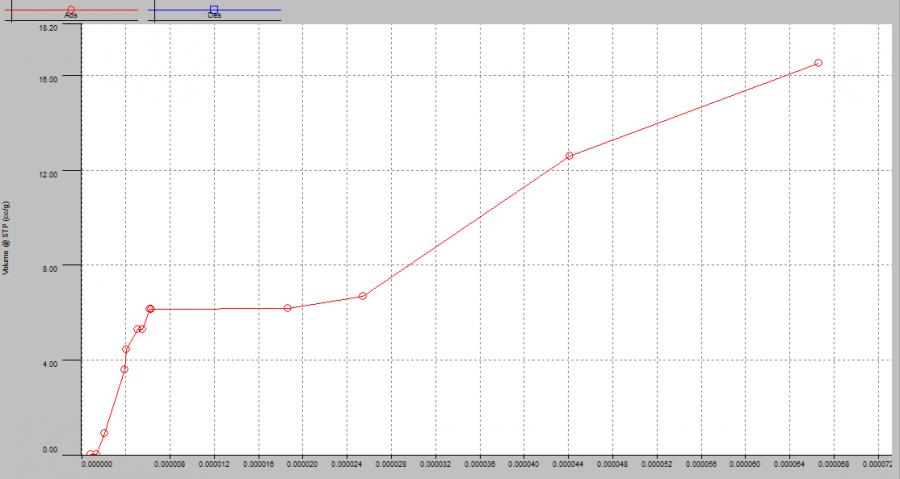Screen dimensions: 900x479
Task: Click the red circle Ads legend marker
Action: point(71,10)
